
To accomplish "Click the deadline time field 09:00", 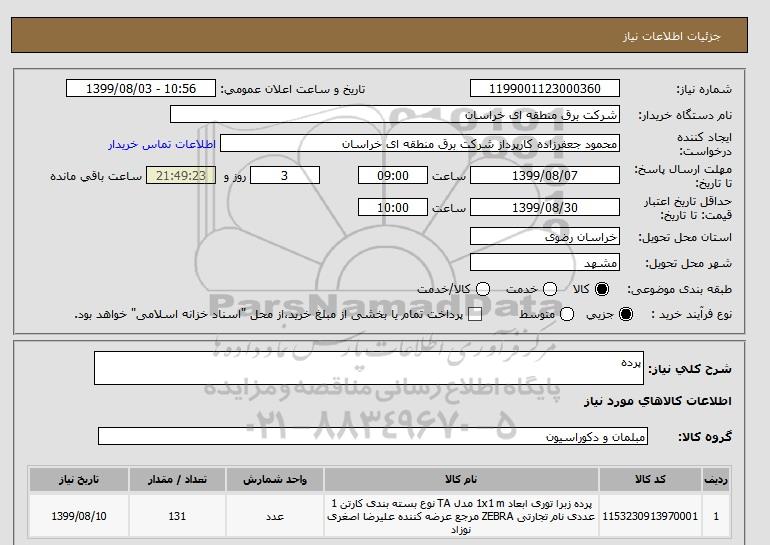I will click(x=393, y=175).
